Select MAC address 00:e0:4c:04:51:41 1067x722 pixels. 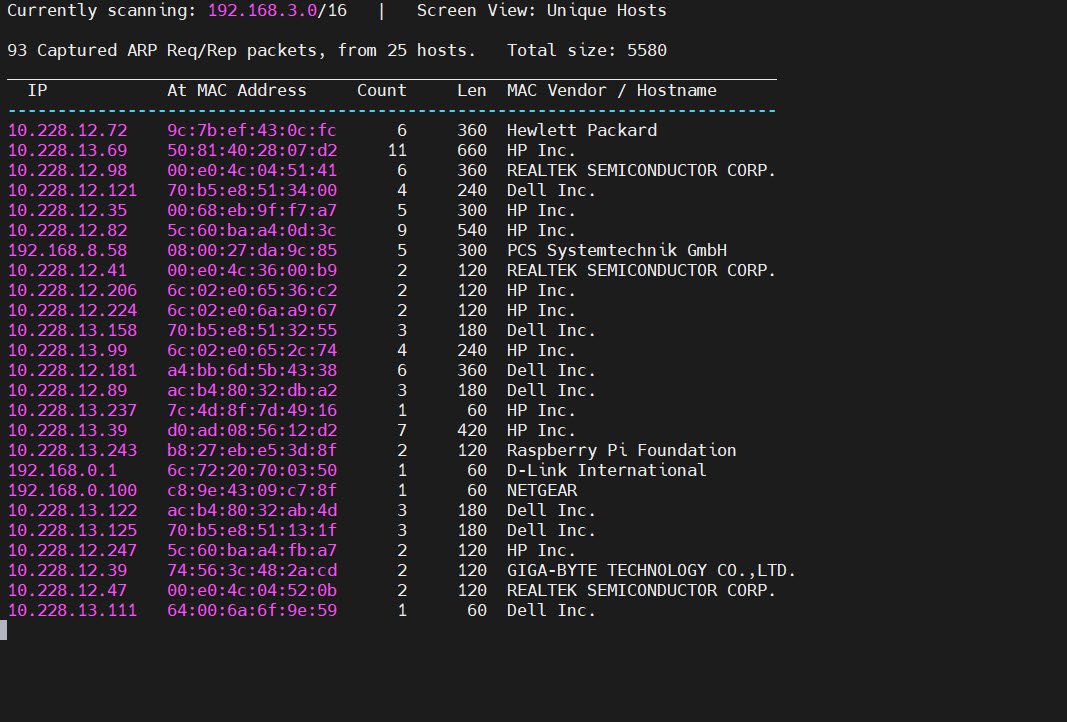[x=252, y=170]
